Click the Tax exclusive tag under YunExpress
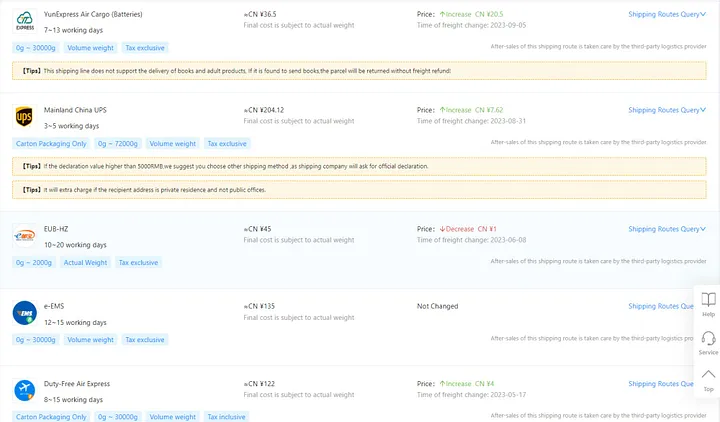Screen dimensions: 720x422 [x=145, y=48]
